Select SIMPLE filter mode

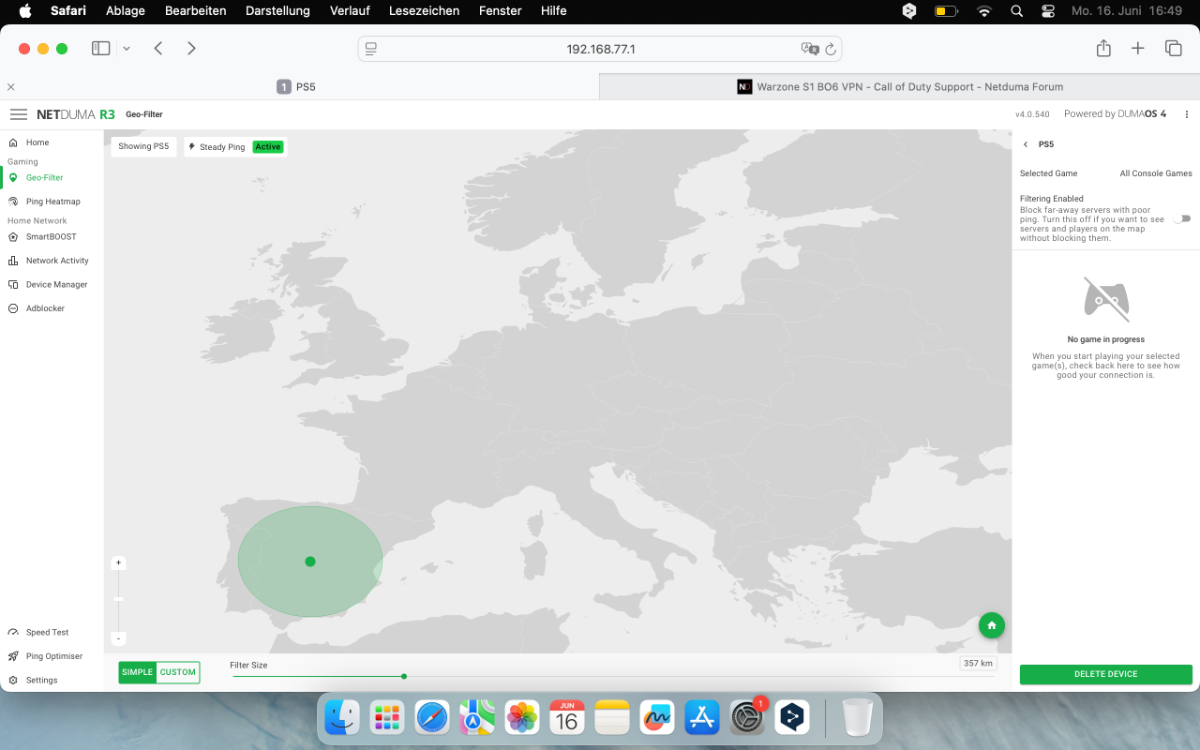click(x=138, y=672)
